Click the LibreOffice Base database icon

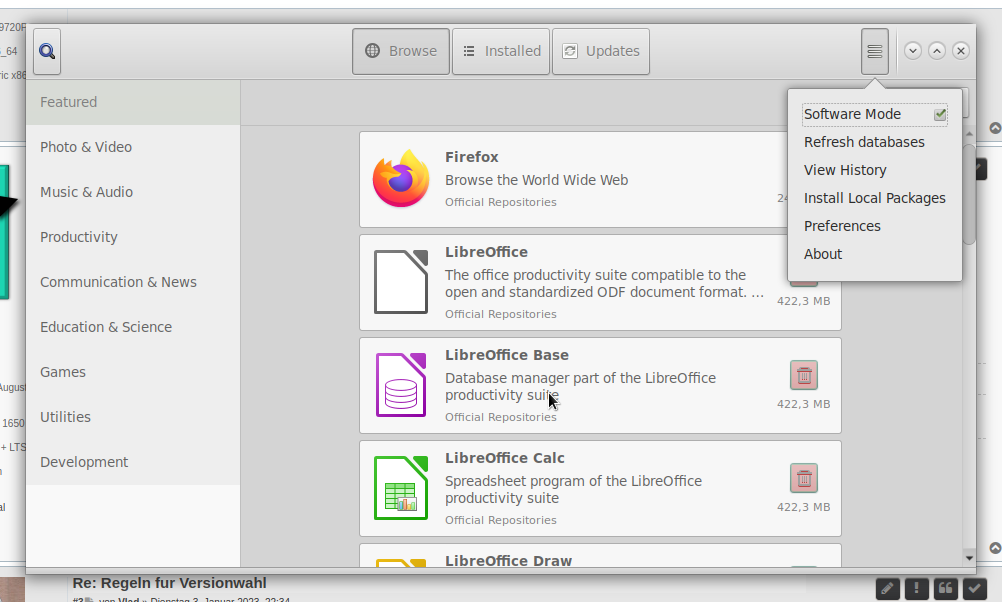(x=401, y=385)
